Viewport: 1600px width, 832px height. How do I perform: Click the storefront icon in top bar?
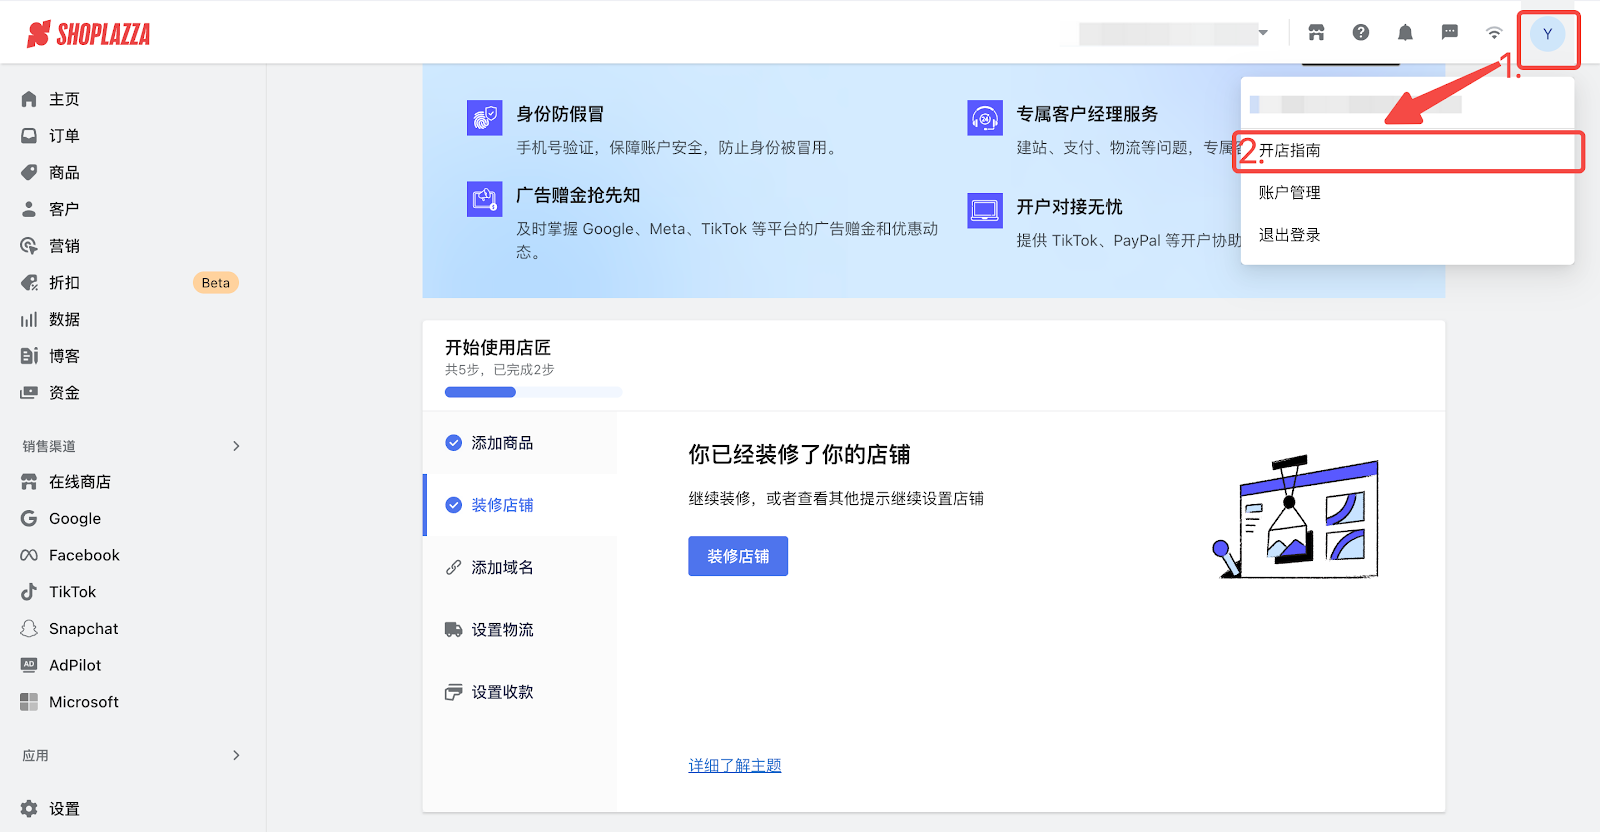click(x=1316, y=33)
